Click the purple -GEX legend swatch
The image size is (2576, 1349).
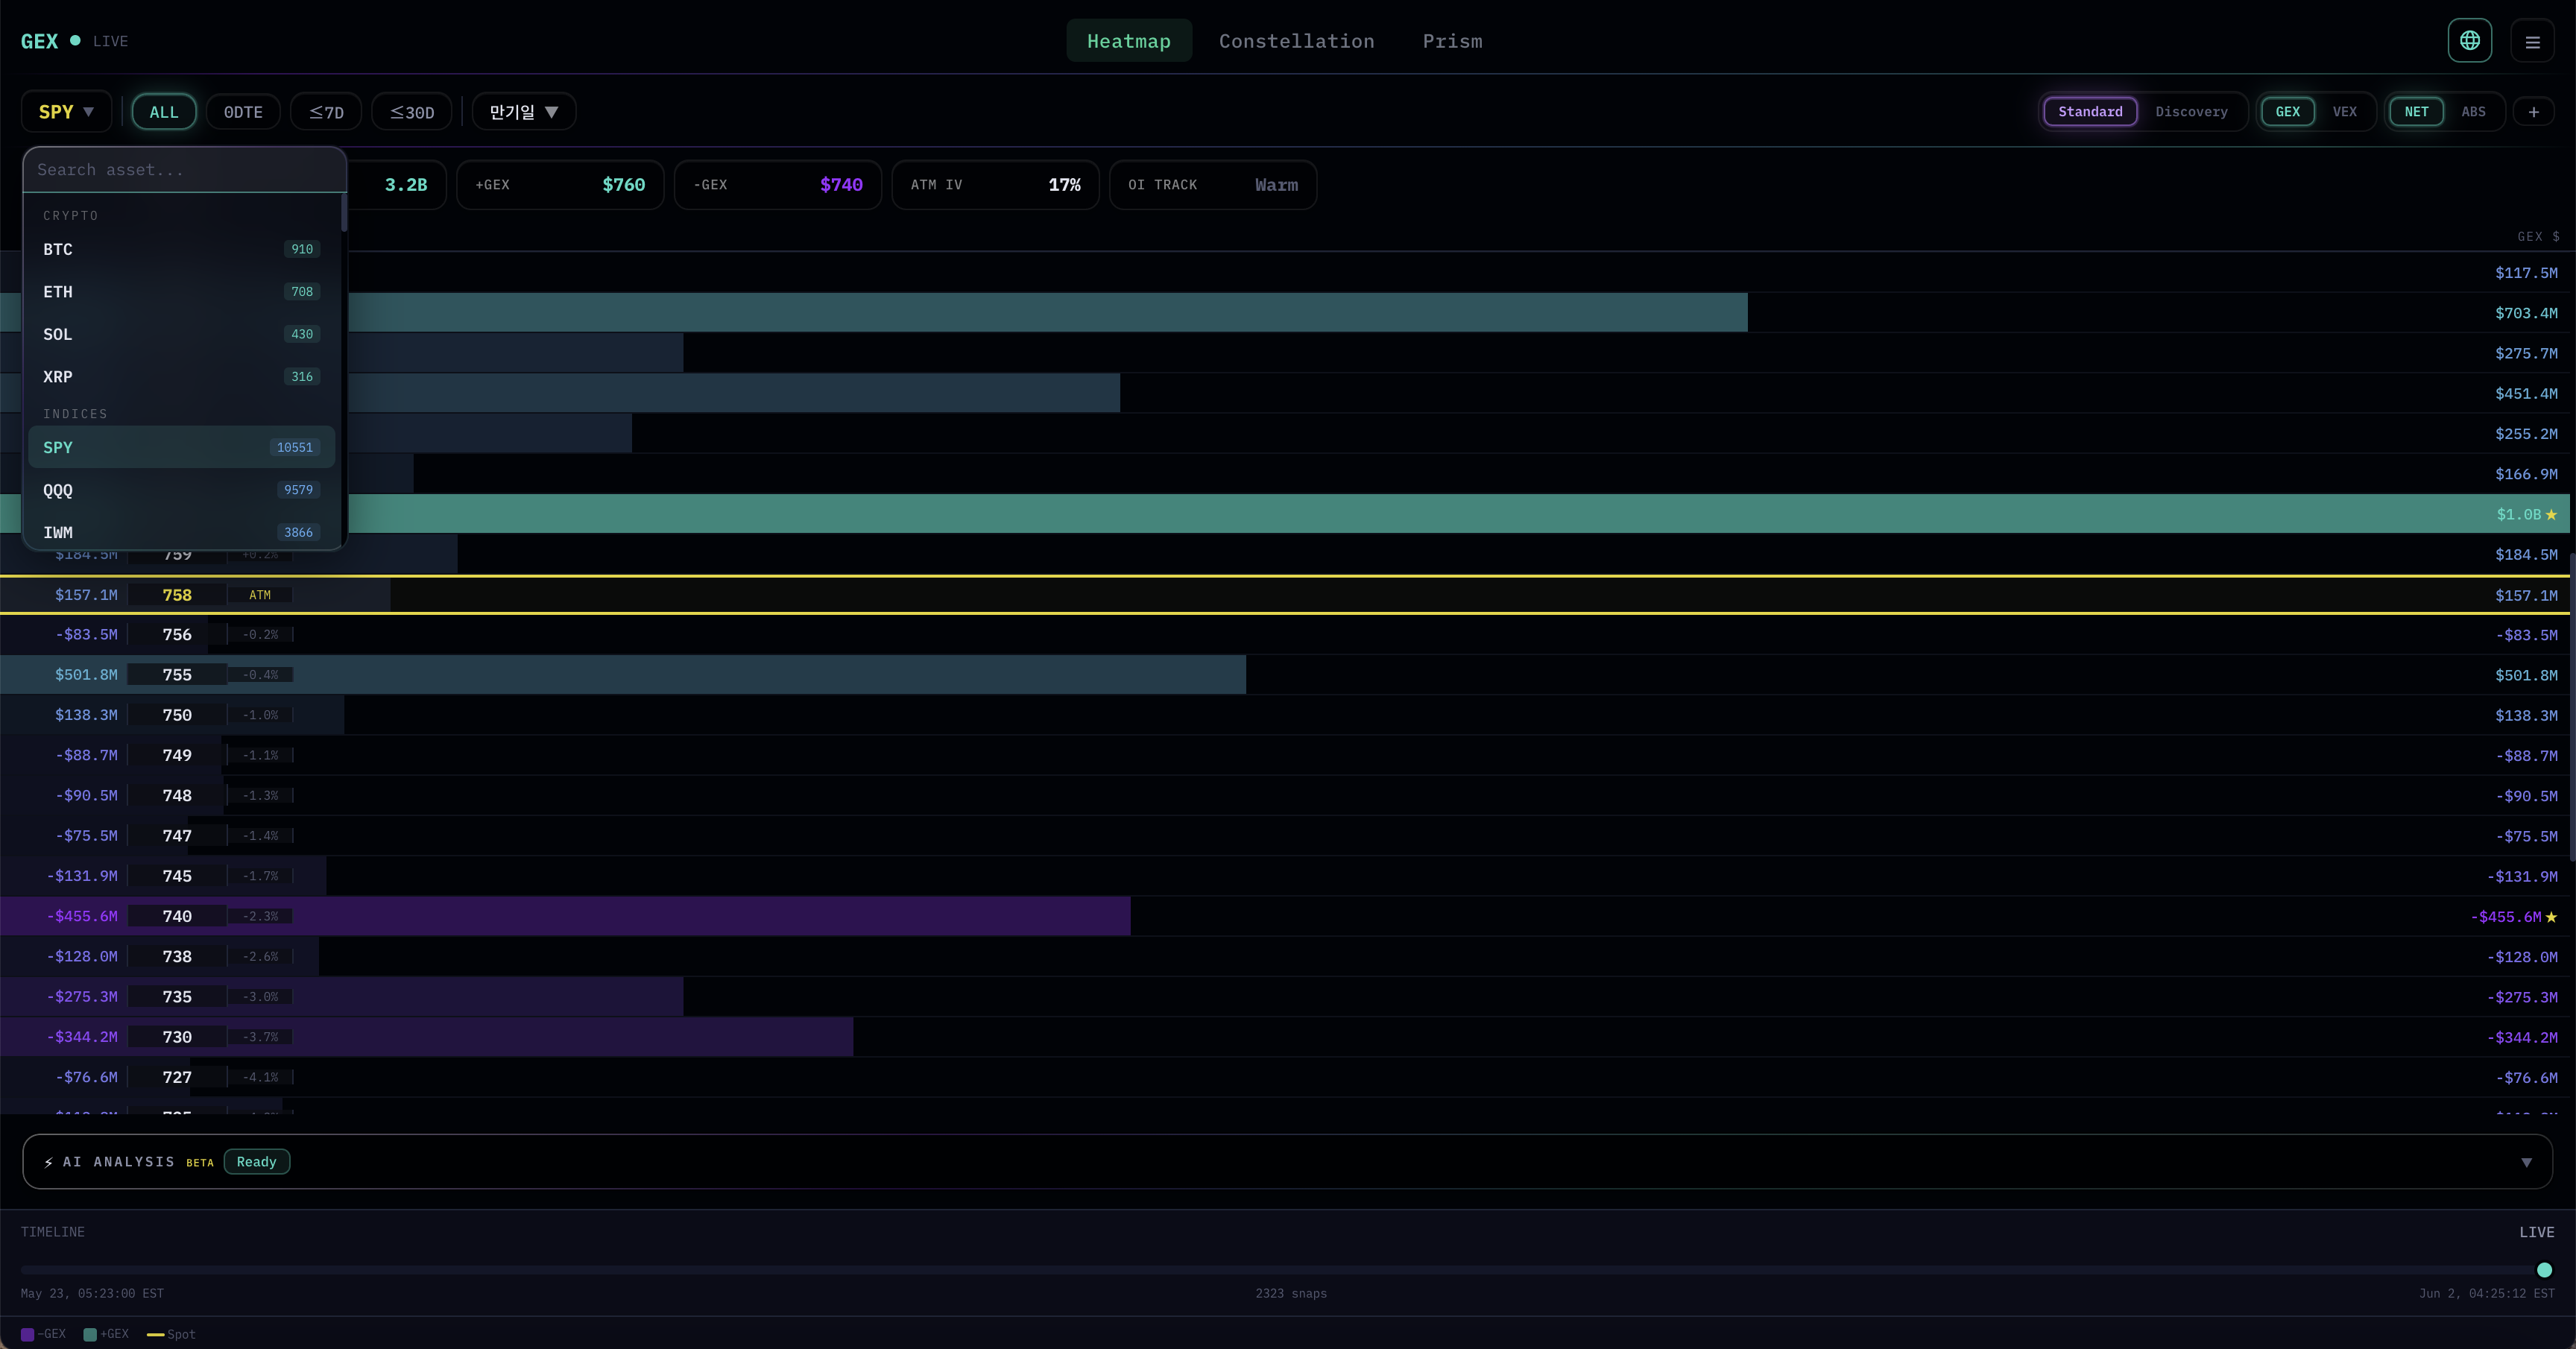27,1334
